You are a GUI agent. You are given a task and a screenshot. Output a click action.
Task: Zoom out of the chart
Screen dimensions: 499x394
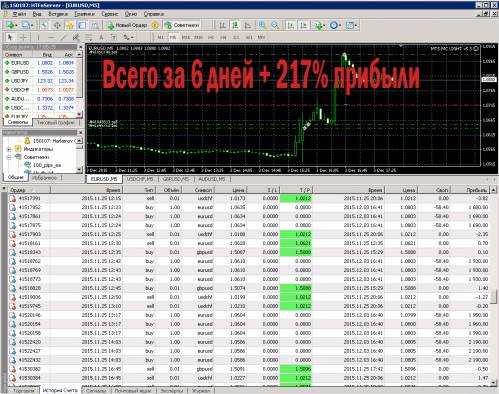click(275, 25)
